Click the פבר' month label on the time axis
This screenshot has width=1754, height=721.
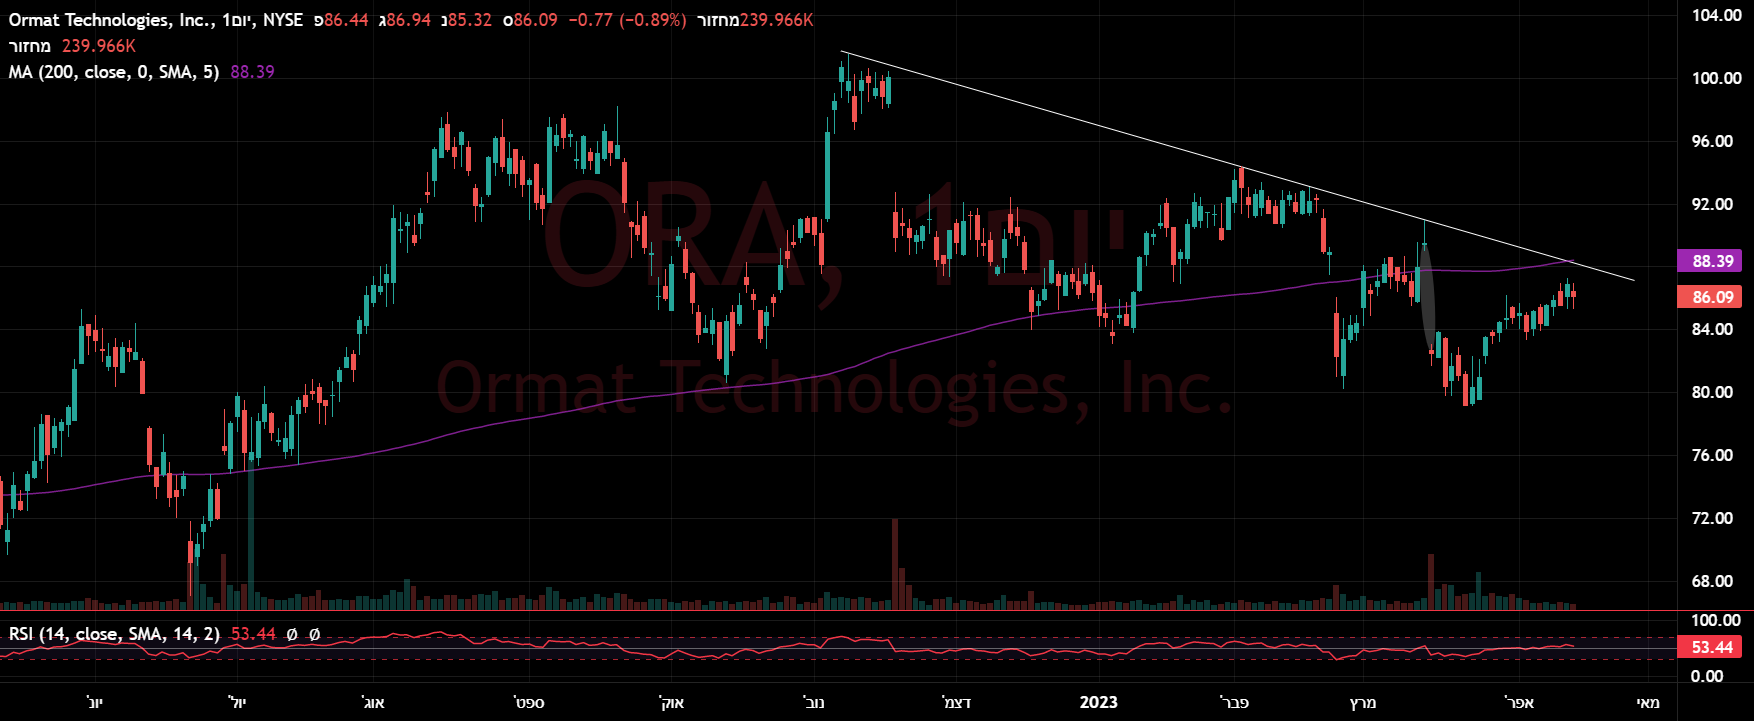click(1236, 702)
